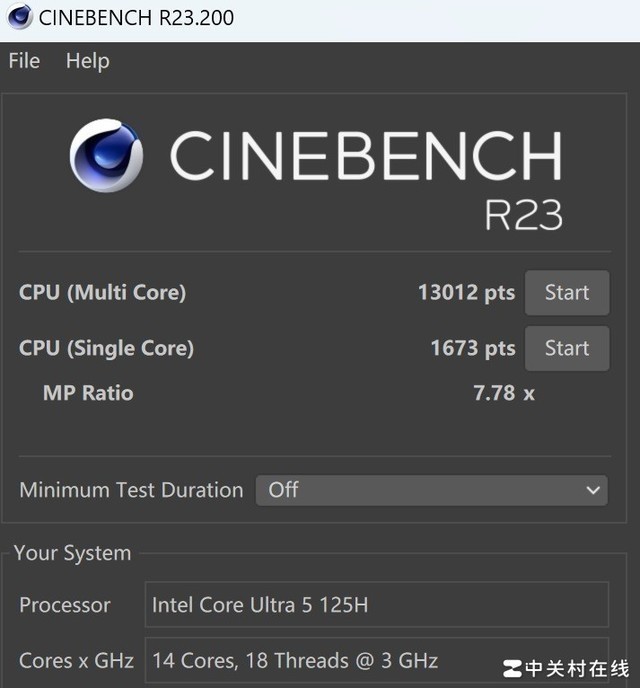Start the CPU Multi Core test
The height and width of the screenshot is (688, 640).
pos(566,293)
